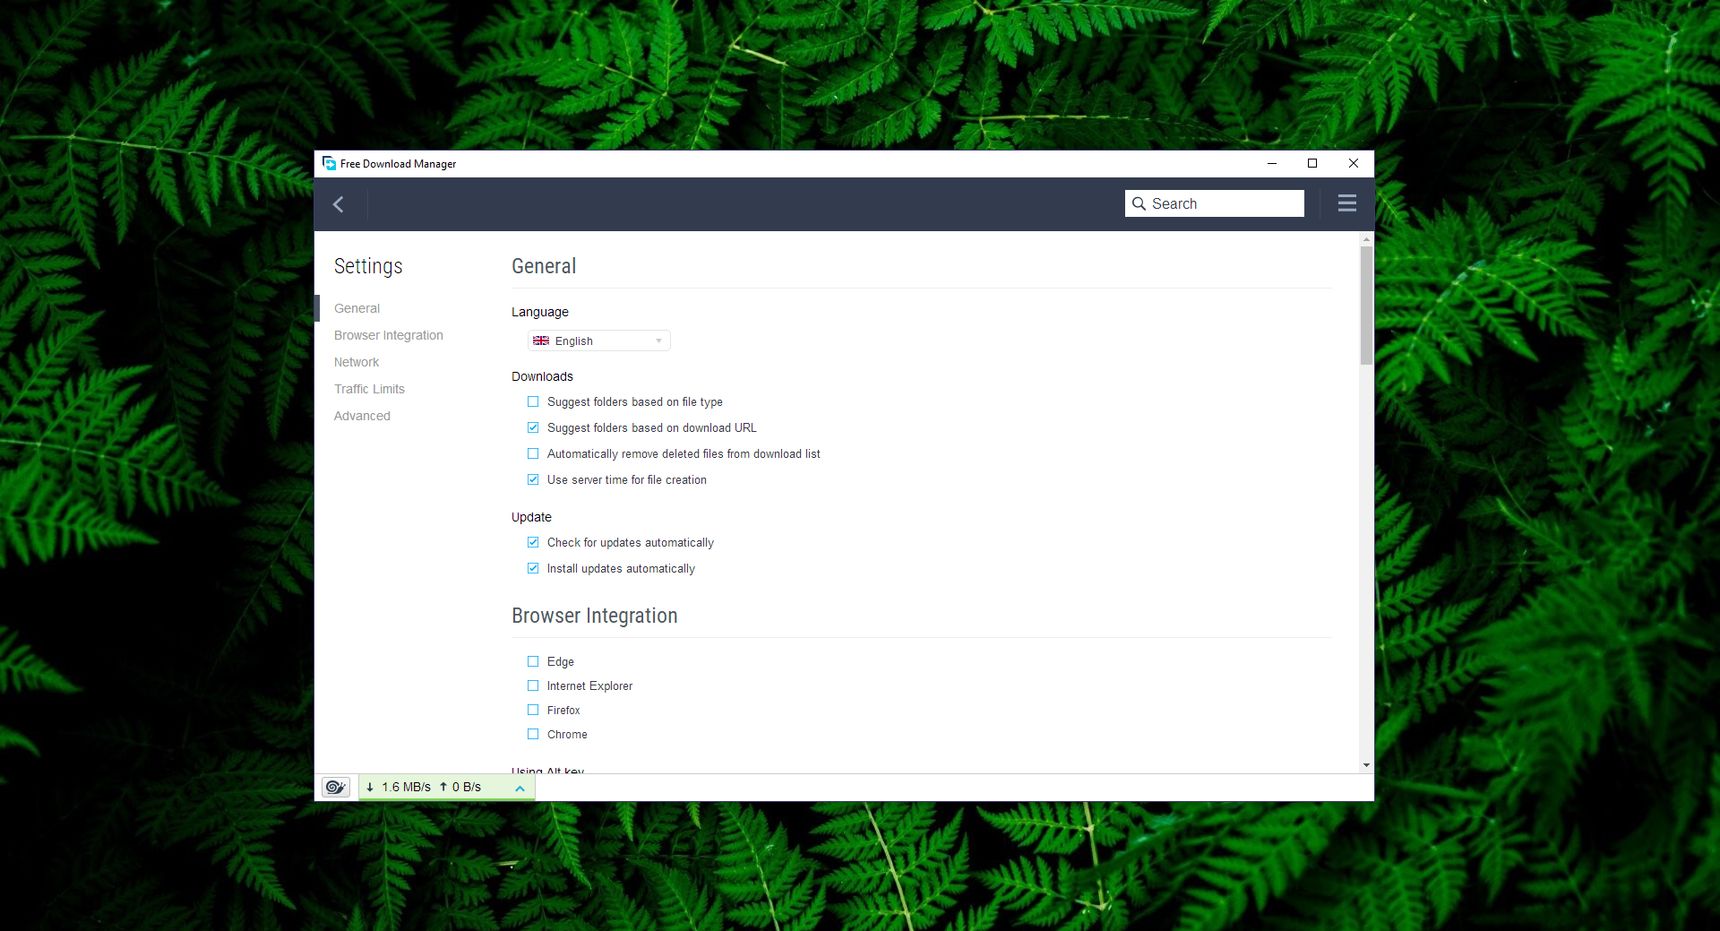
Task: Enable Automatically remove deleted files option
Action: [533, 454]
